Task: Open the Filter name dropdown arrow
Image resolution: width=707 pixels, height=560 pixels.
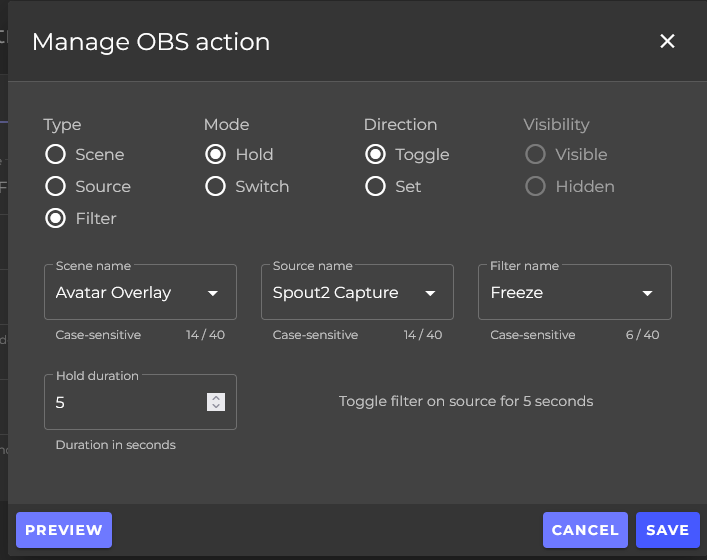Action: click(647, 293)
